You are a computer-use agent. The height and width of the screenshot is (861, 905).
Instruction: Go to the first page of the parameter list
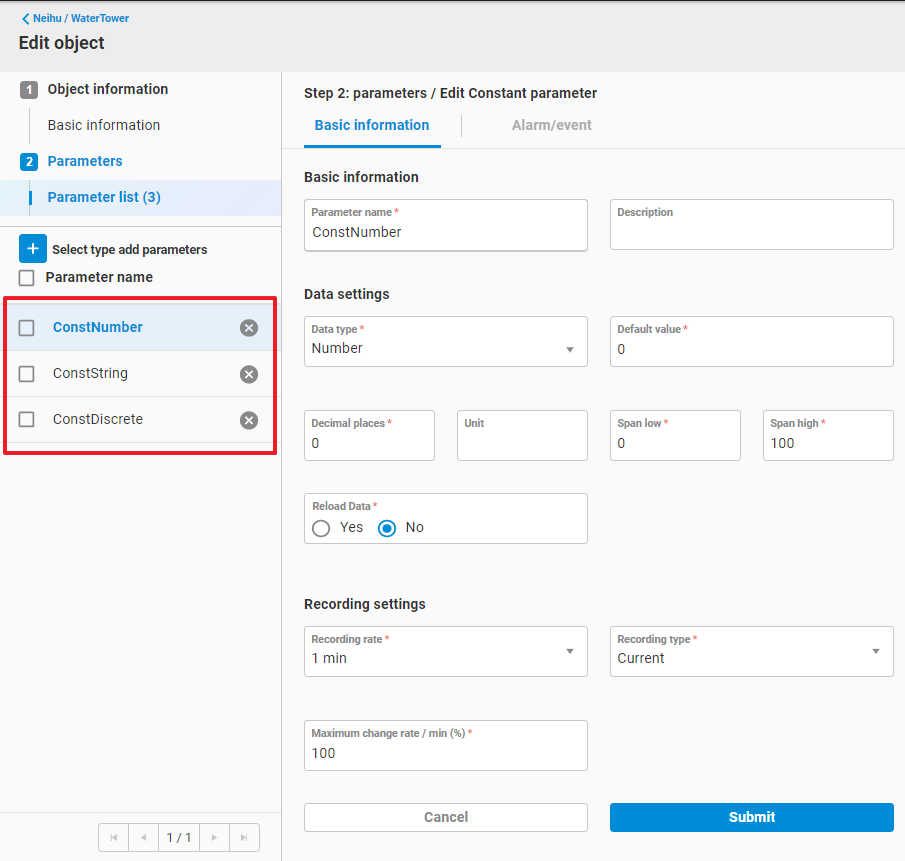coord(113,837)
